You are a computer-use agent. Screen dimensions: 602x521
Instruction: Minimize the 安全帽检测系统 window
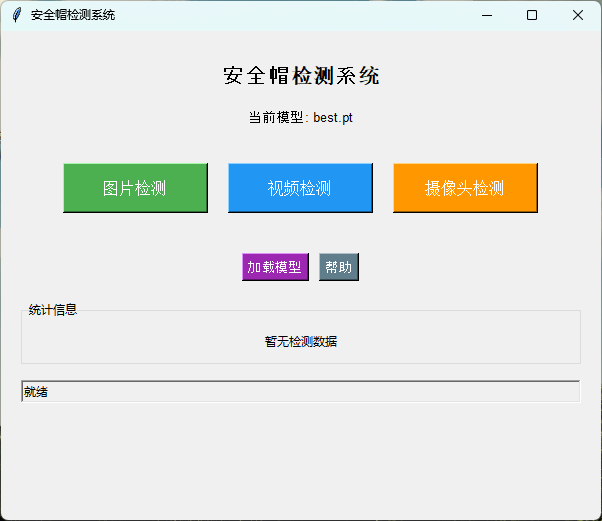[487, 15]
